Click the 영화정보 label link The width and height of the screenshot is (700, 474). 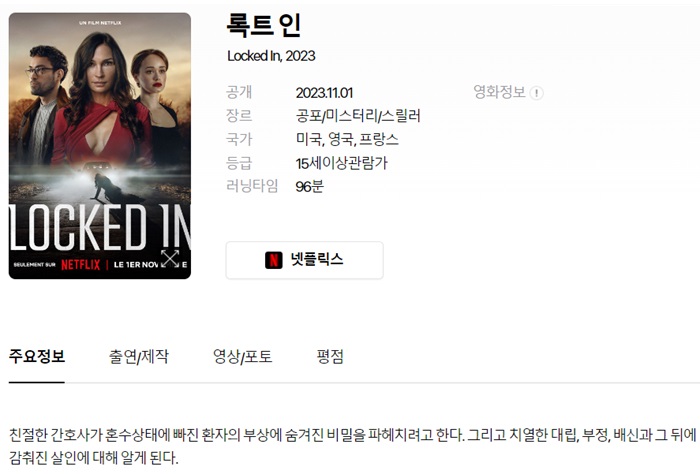499,92
